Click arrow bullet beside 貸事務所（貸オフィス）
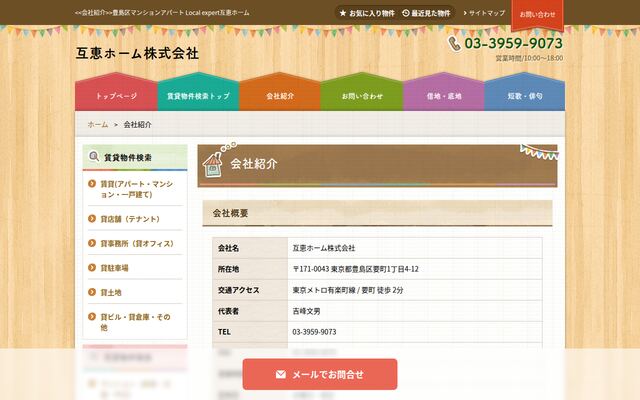 point(92,243)
